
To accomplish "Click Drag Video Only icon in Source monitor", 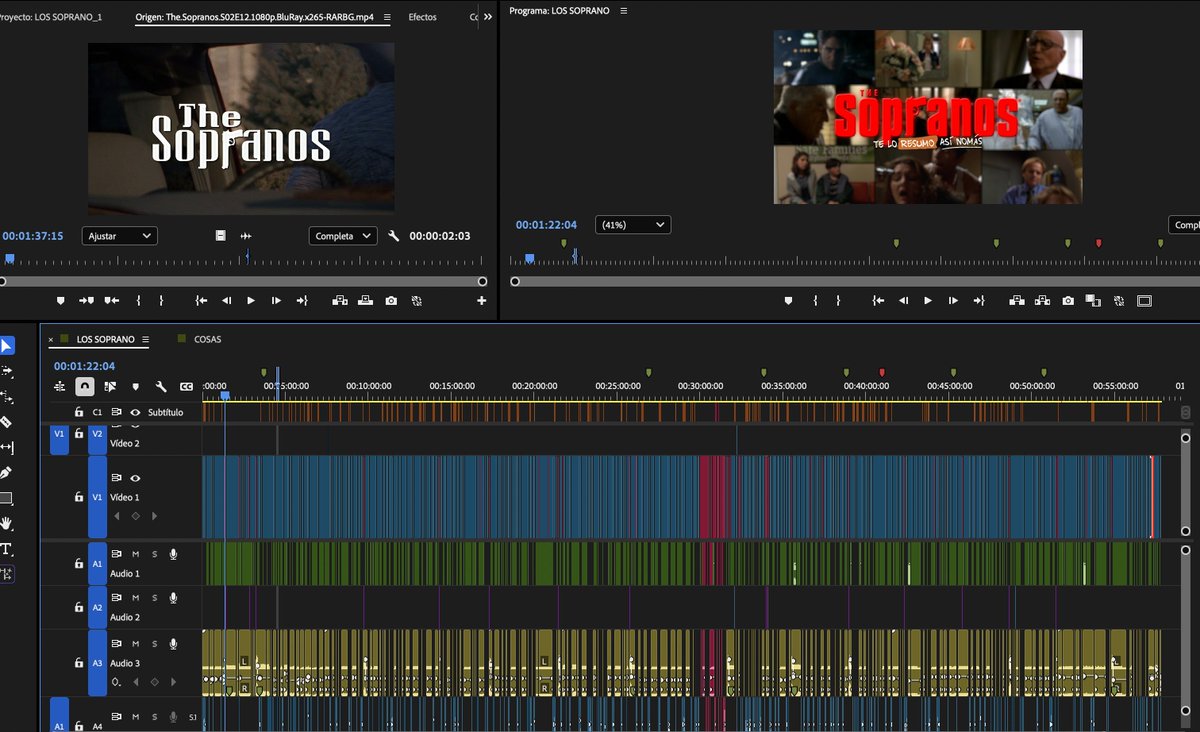I will [x=221, y=236].
